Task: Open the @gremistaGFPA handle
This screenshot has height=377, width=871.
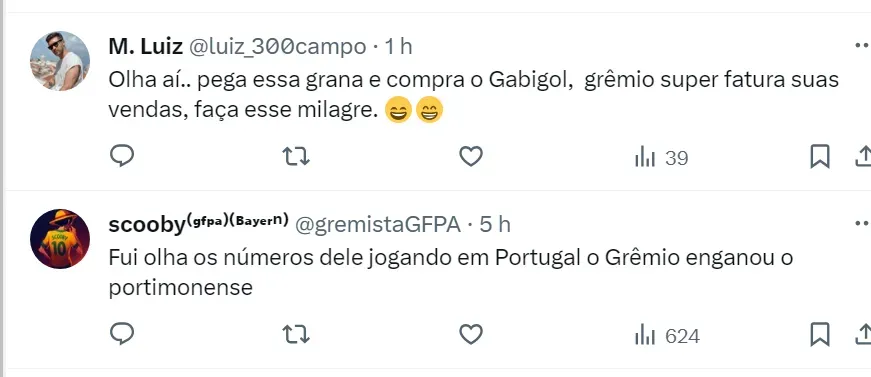Action: 378,225
